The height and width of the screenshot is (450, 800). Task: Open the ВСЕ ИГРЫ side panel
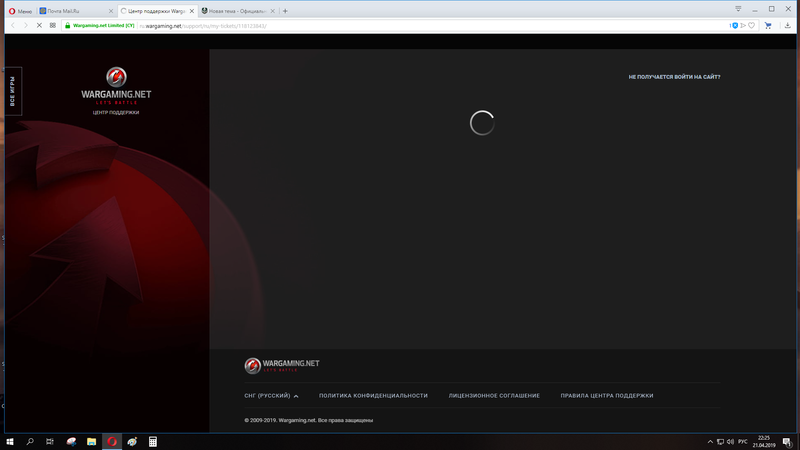13,91
